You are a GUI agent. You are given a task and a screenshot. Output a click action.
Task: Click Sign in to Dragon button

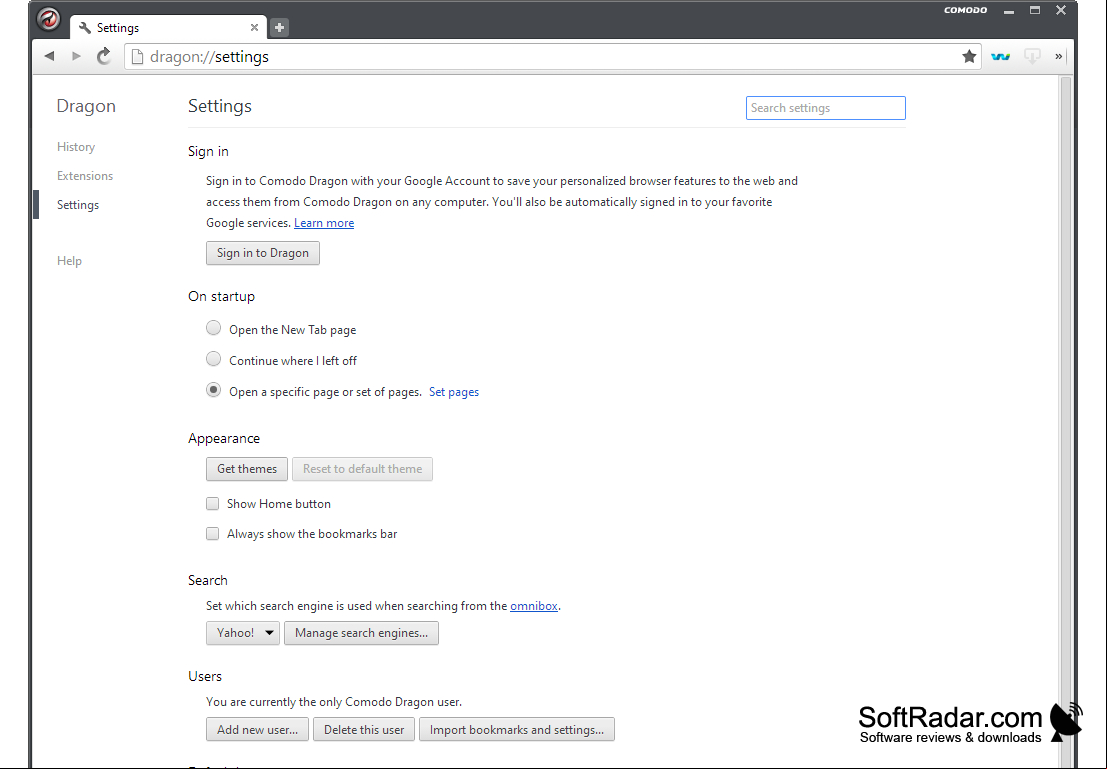click(x=263, y=253)
